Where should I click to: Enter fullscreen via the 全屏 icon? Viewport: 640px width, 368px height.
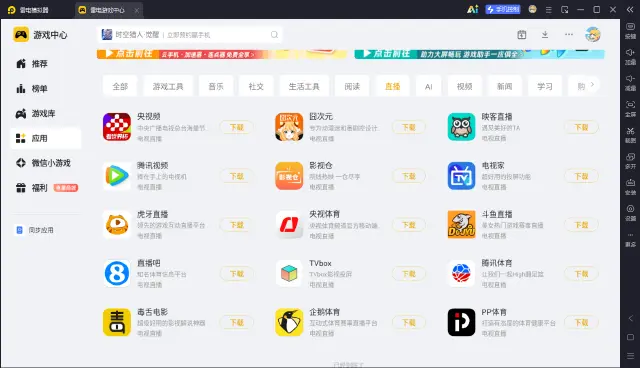tap(630, 109)
